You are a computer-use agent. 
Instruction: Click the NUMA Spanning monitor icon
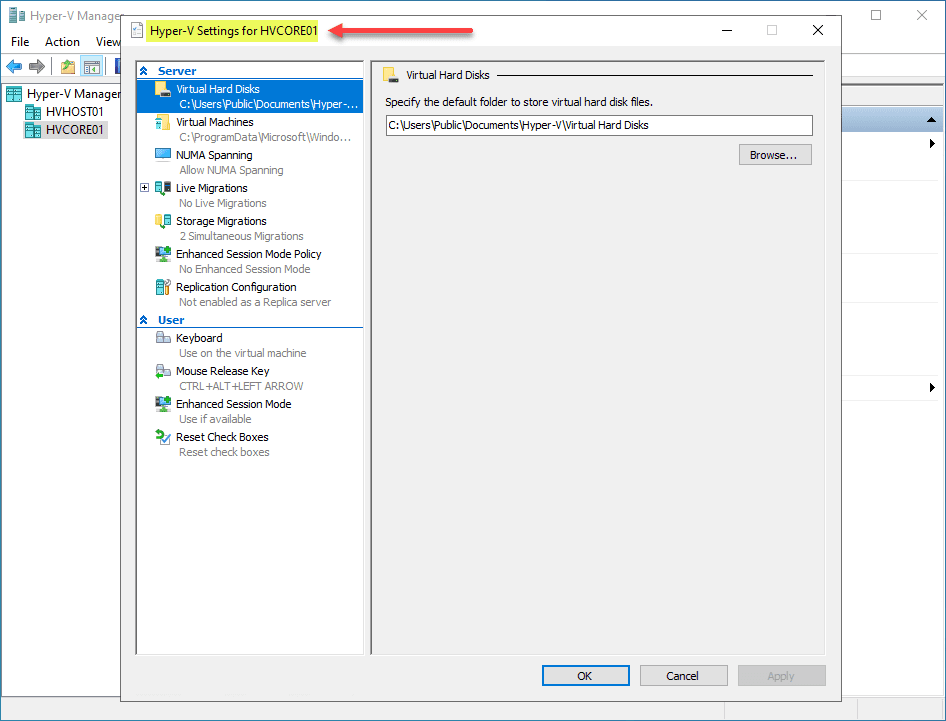162,155
